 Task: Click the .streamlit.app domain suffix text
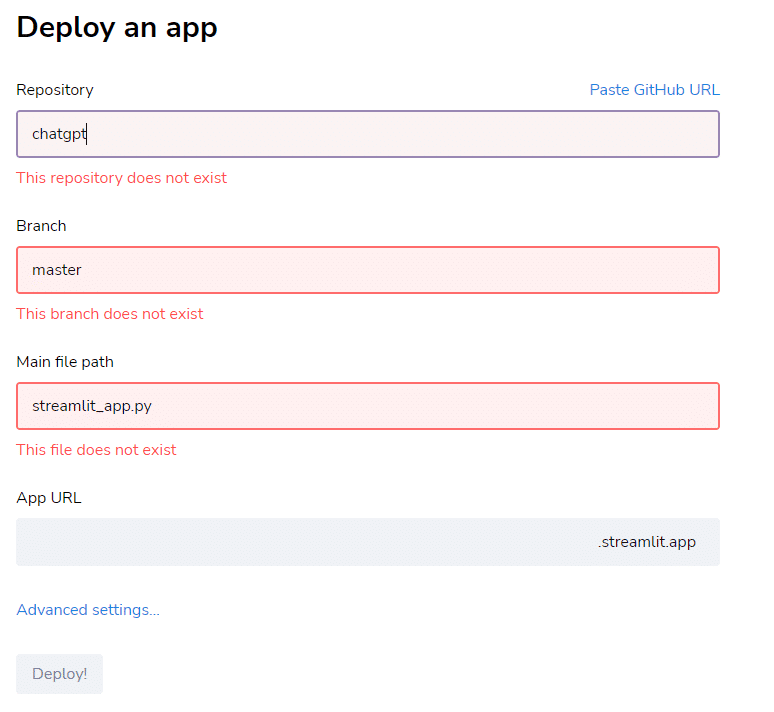click(x=647, y=542)
